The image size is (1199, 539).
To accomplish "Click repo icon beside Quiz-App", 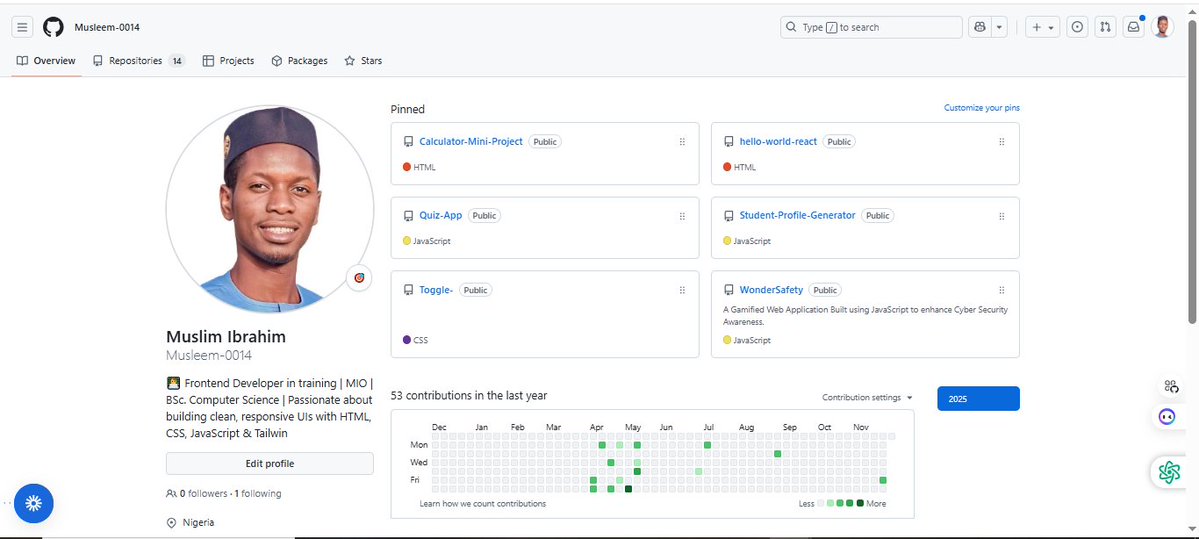I will tap(408, 216).
